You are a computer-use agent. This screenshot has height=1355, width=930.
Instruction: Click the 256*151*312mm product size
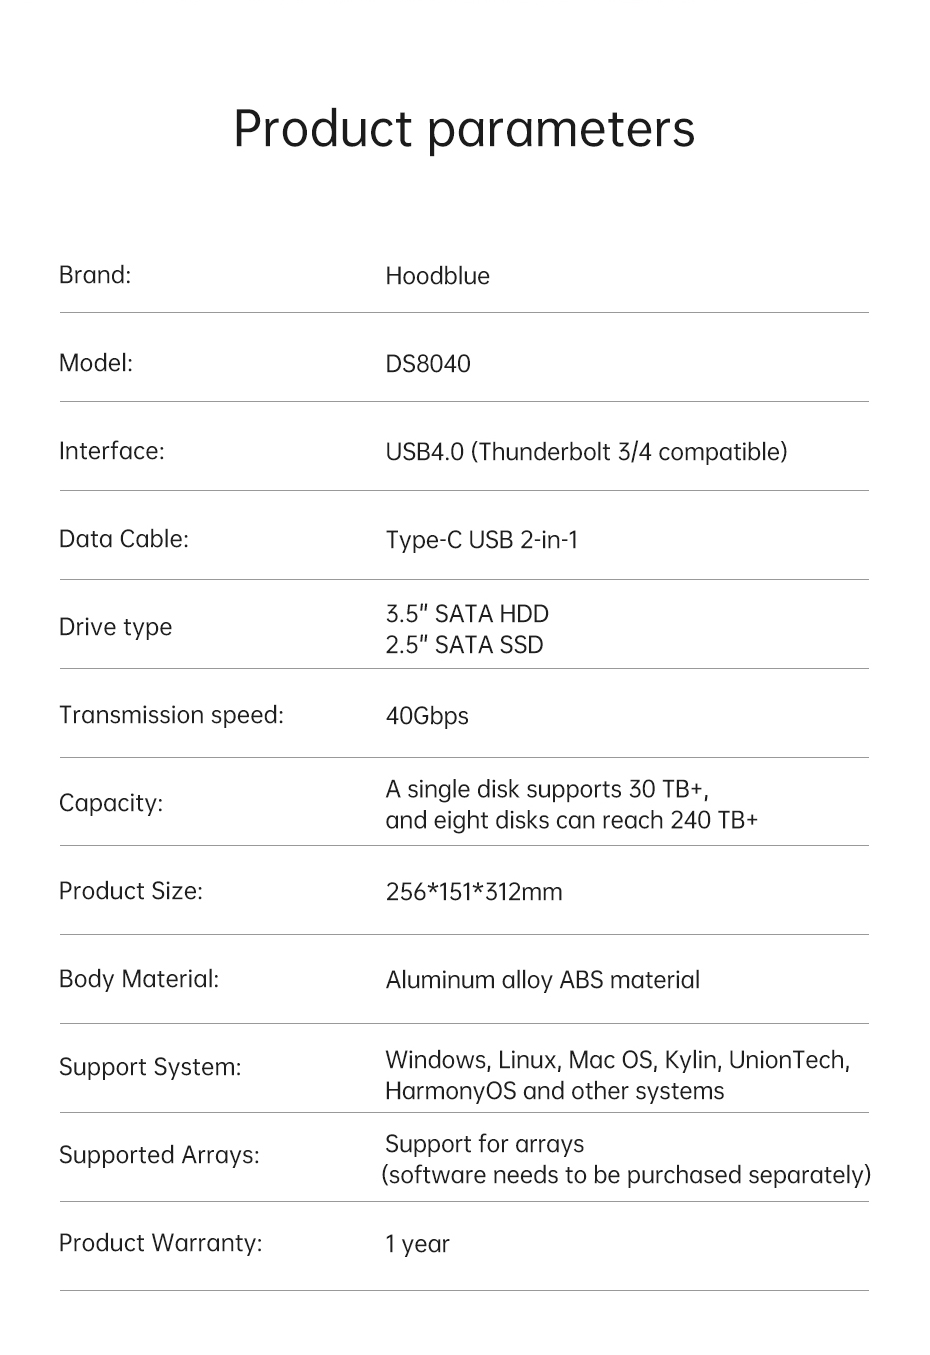(x=474, y=892)
